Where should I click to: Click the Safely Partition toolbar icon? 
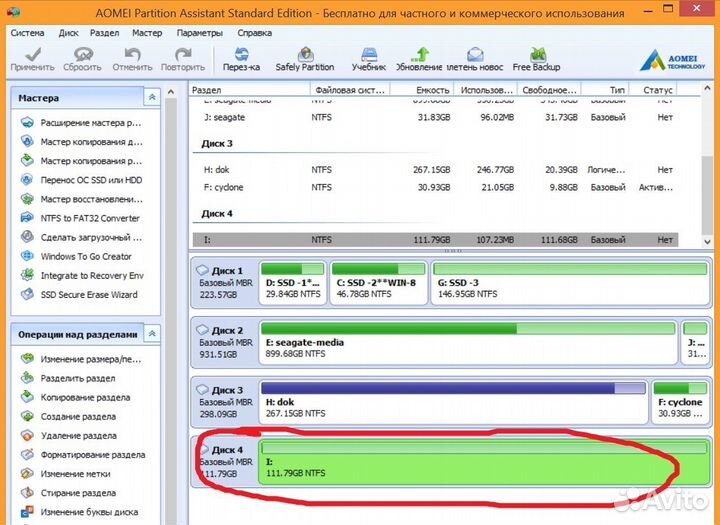(304, 54)
